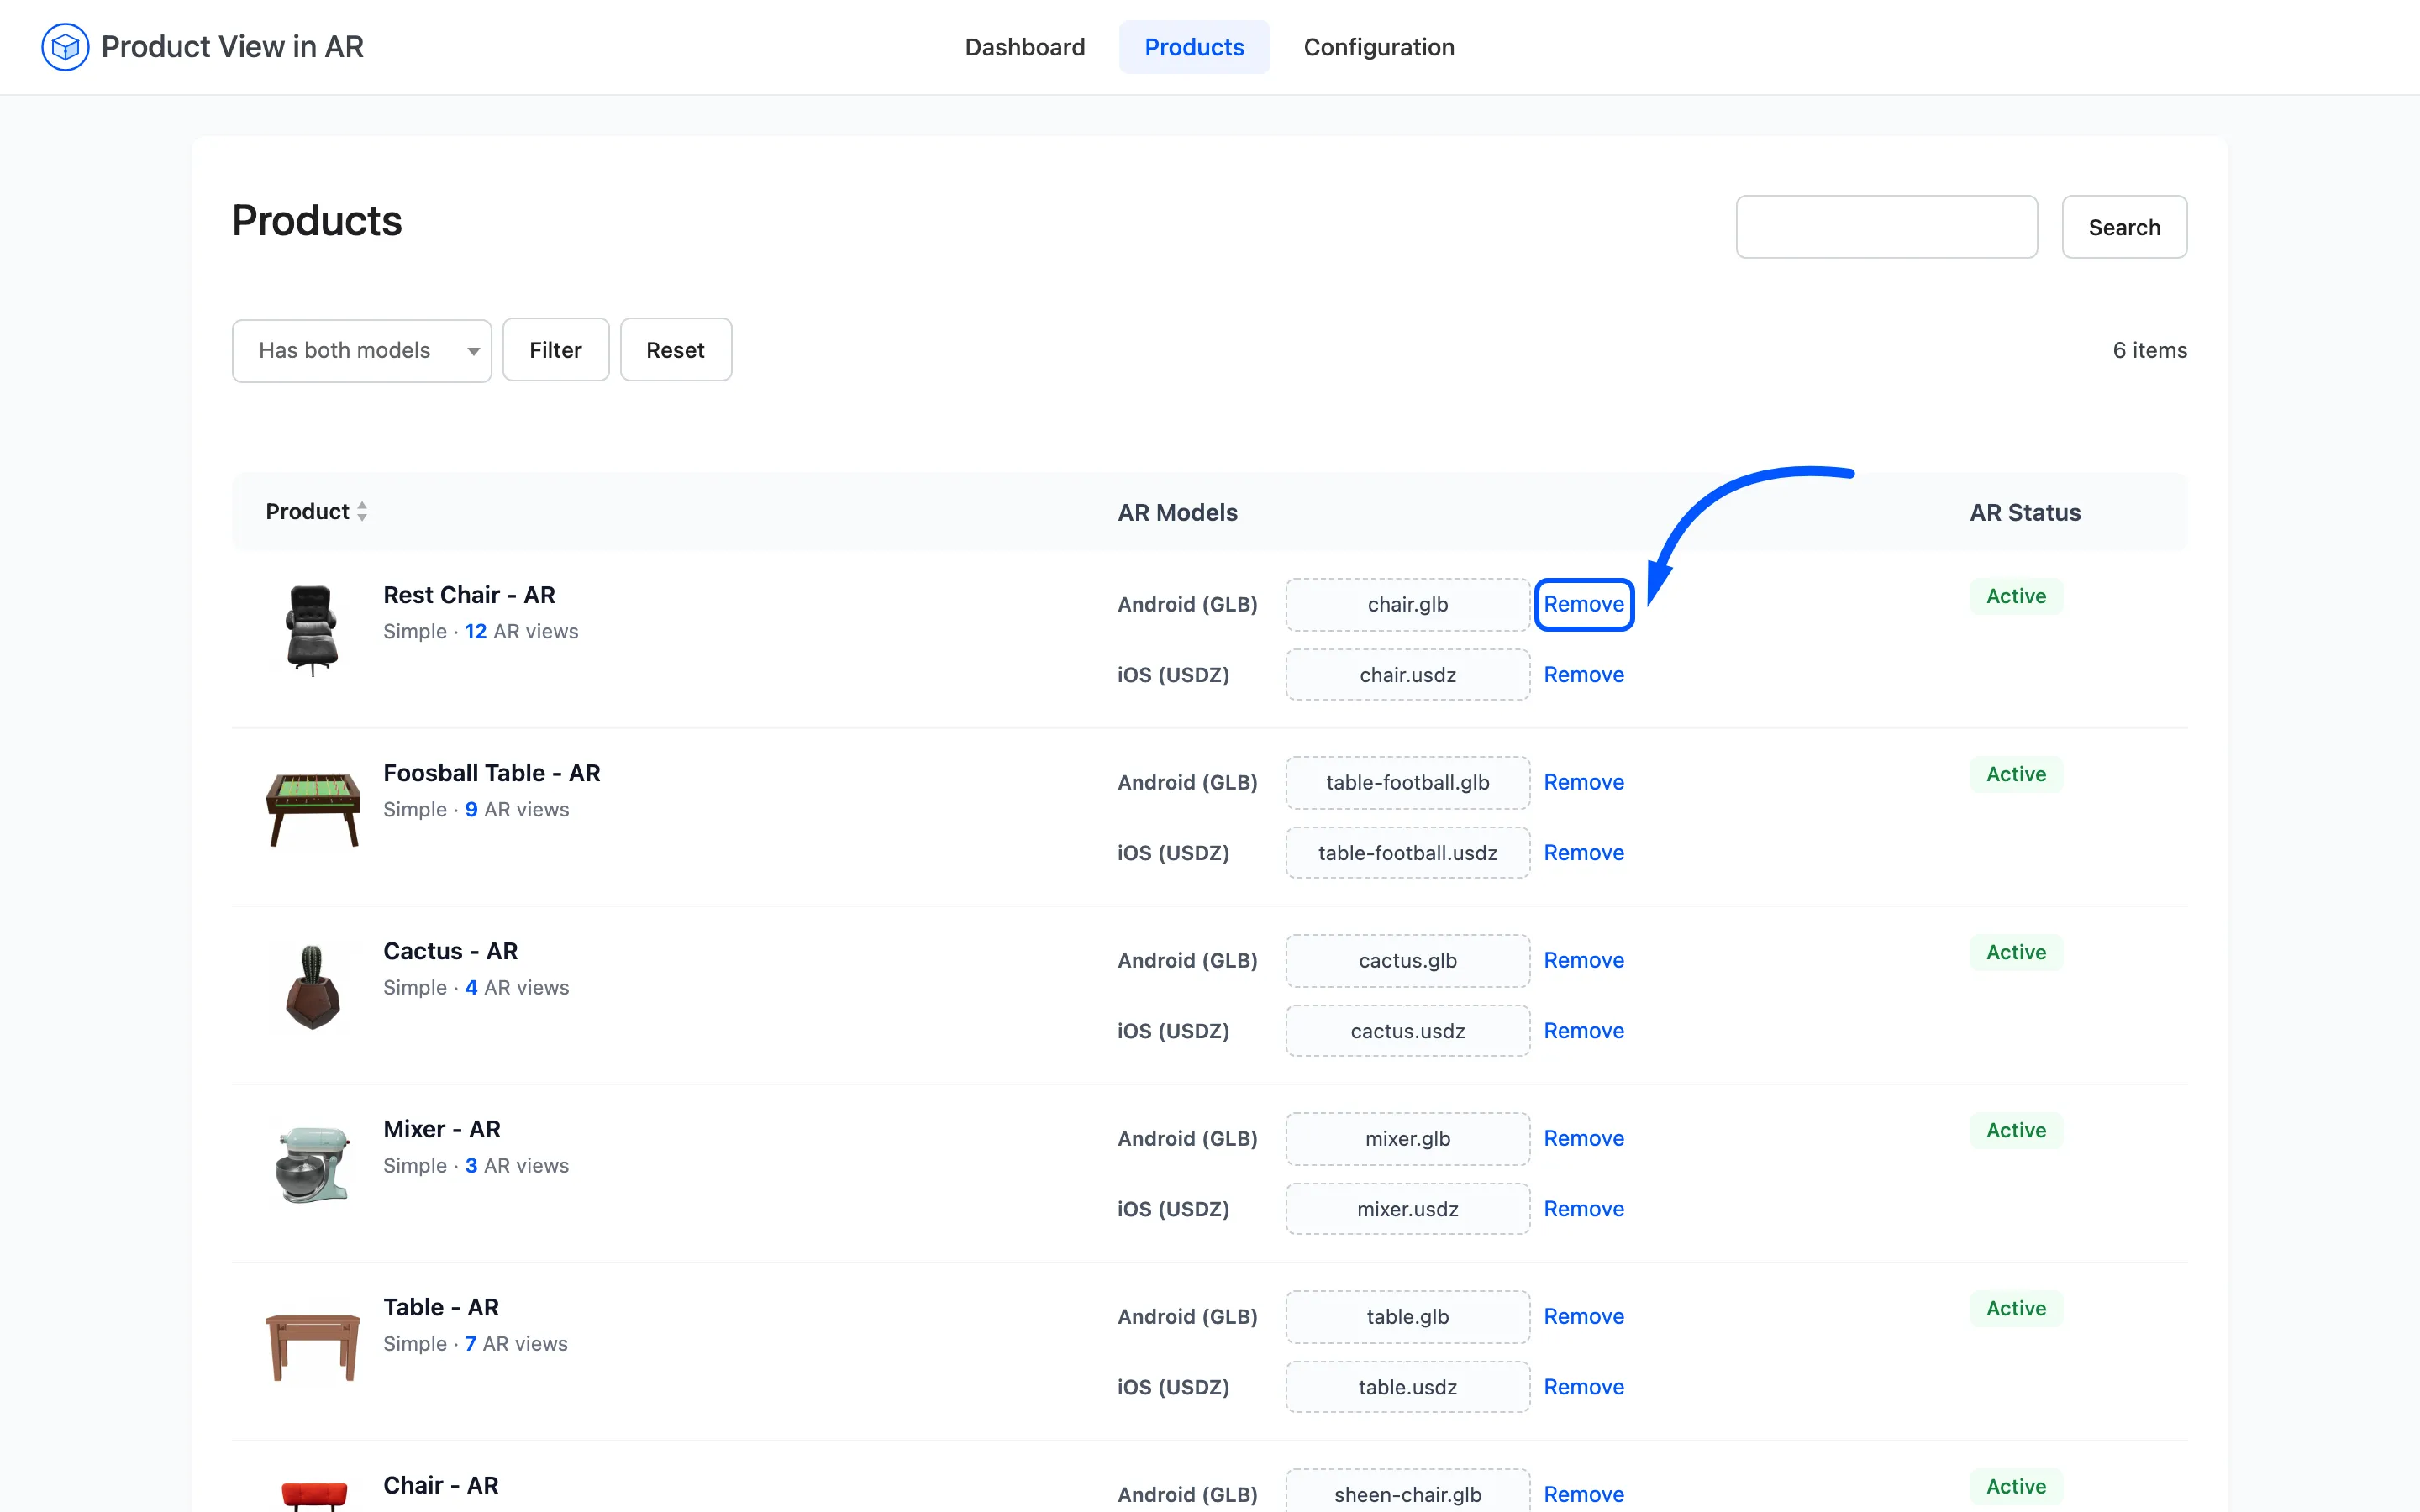Remove cactus.usdz iOS model
Image resolution: width=2420 pixels, height=1512 pixels.
pos(1584,1031)
